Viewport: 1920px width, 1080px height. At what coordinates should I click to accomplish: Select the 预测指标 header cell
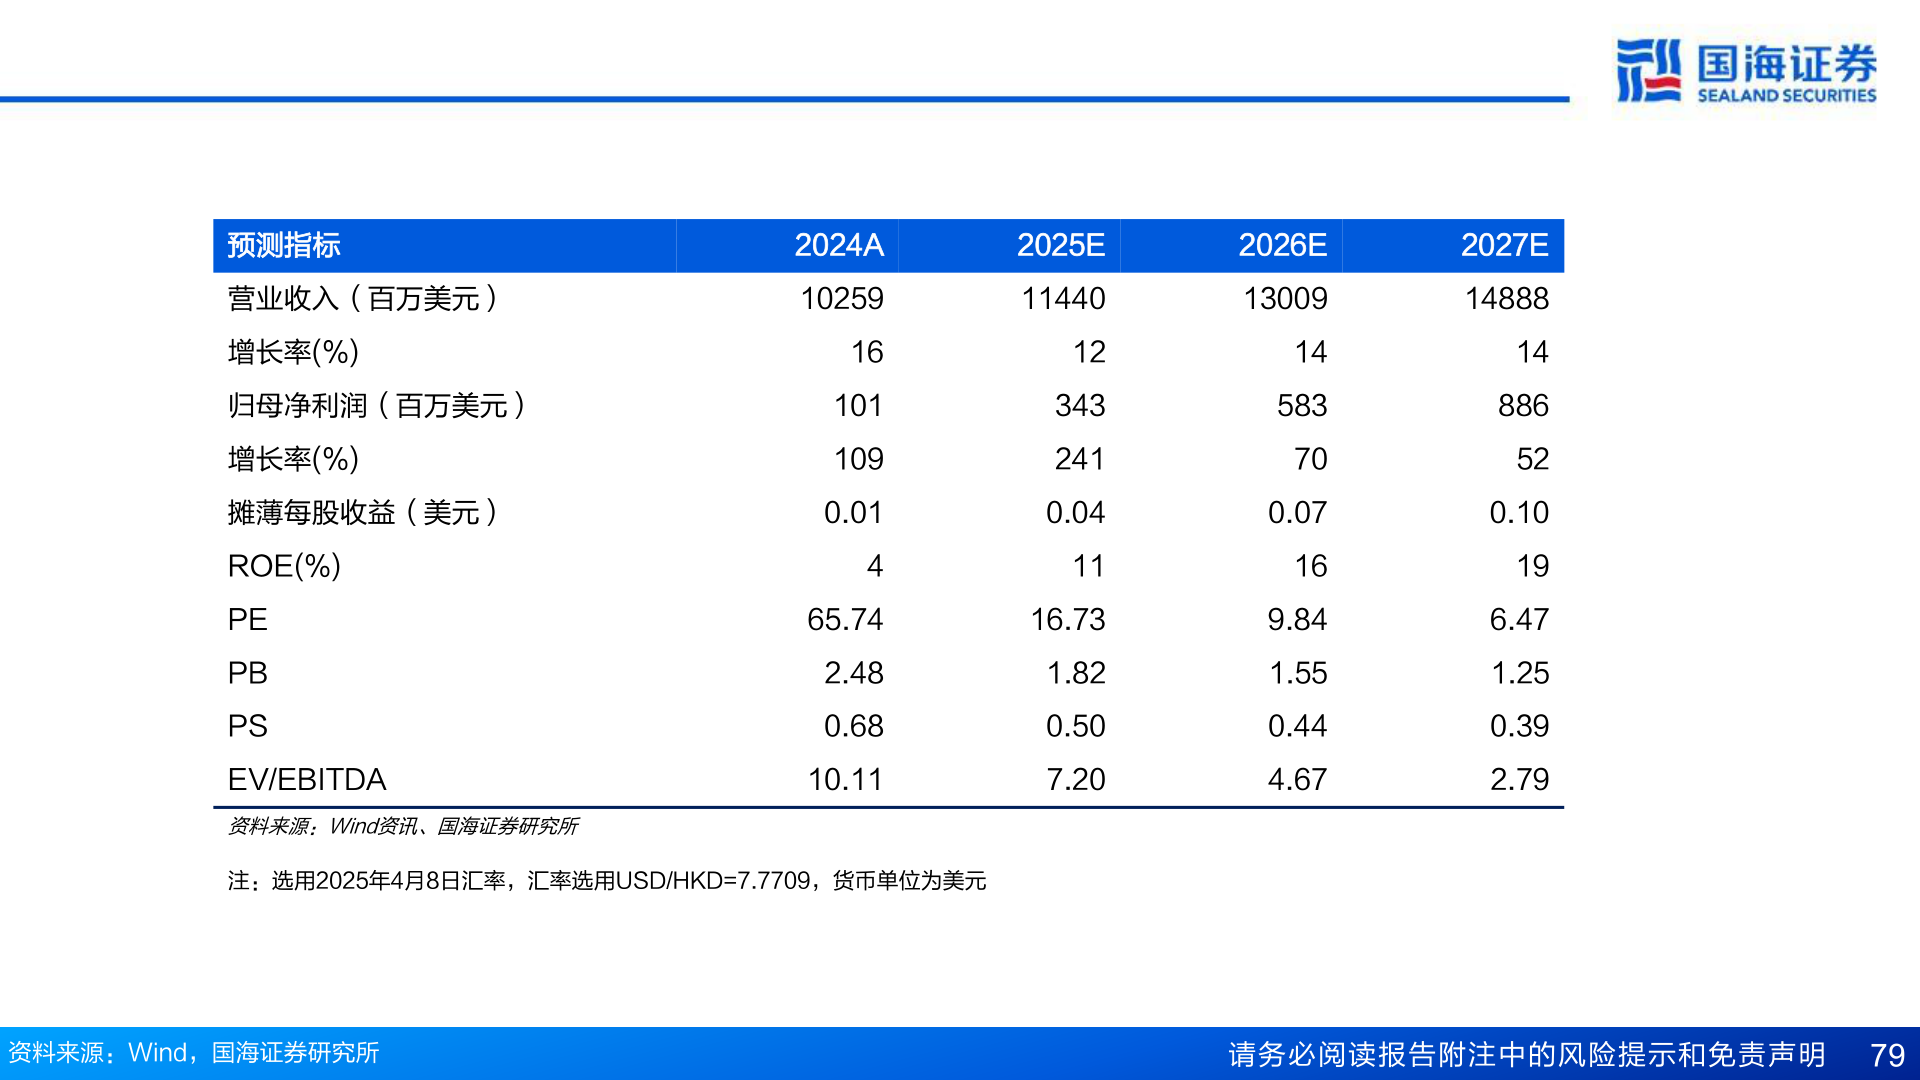click(x=284, y=245)
